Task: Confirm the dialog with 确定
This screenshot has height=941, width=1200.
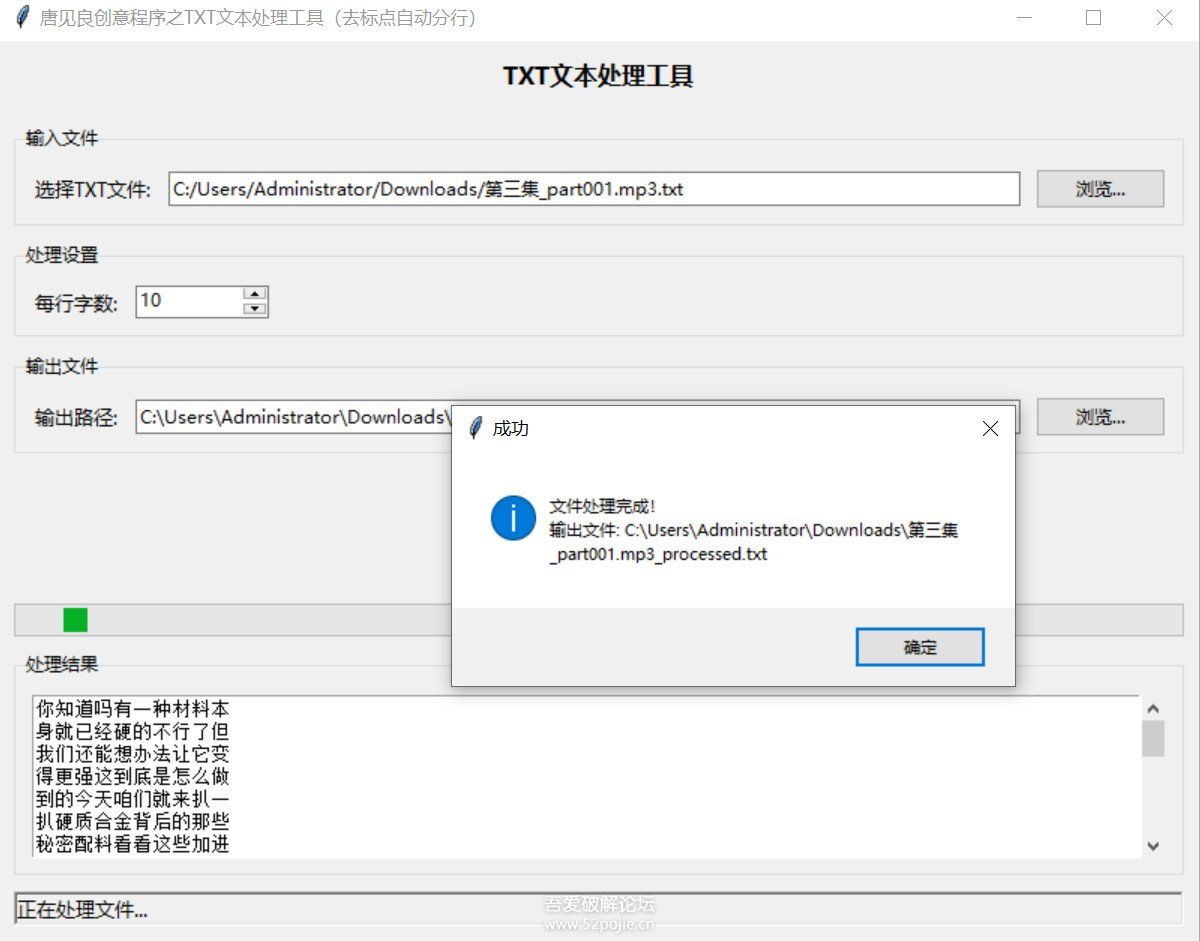Action: coord(918,646)
